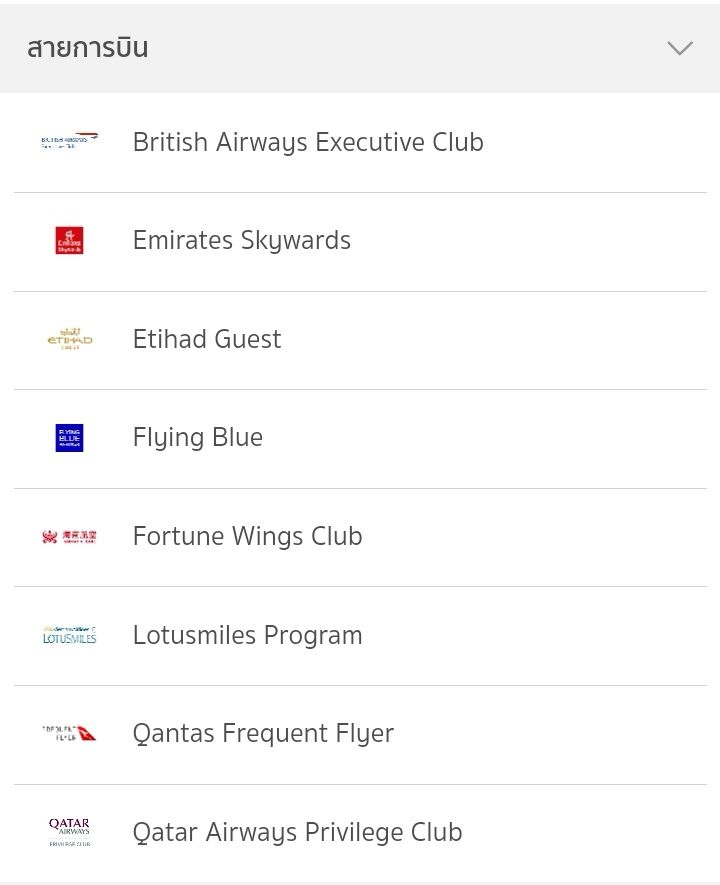Click the blue Flying Blue logo
This screenshot has height=885, width=720.
[x=69, y=438]
